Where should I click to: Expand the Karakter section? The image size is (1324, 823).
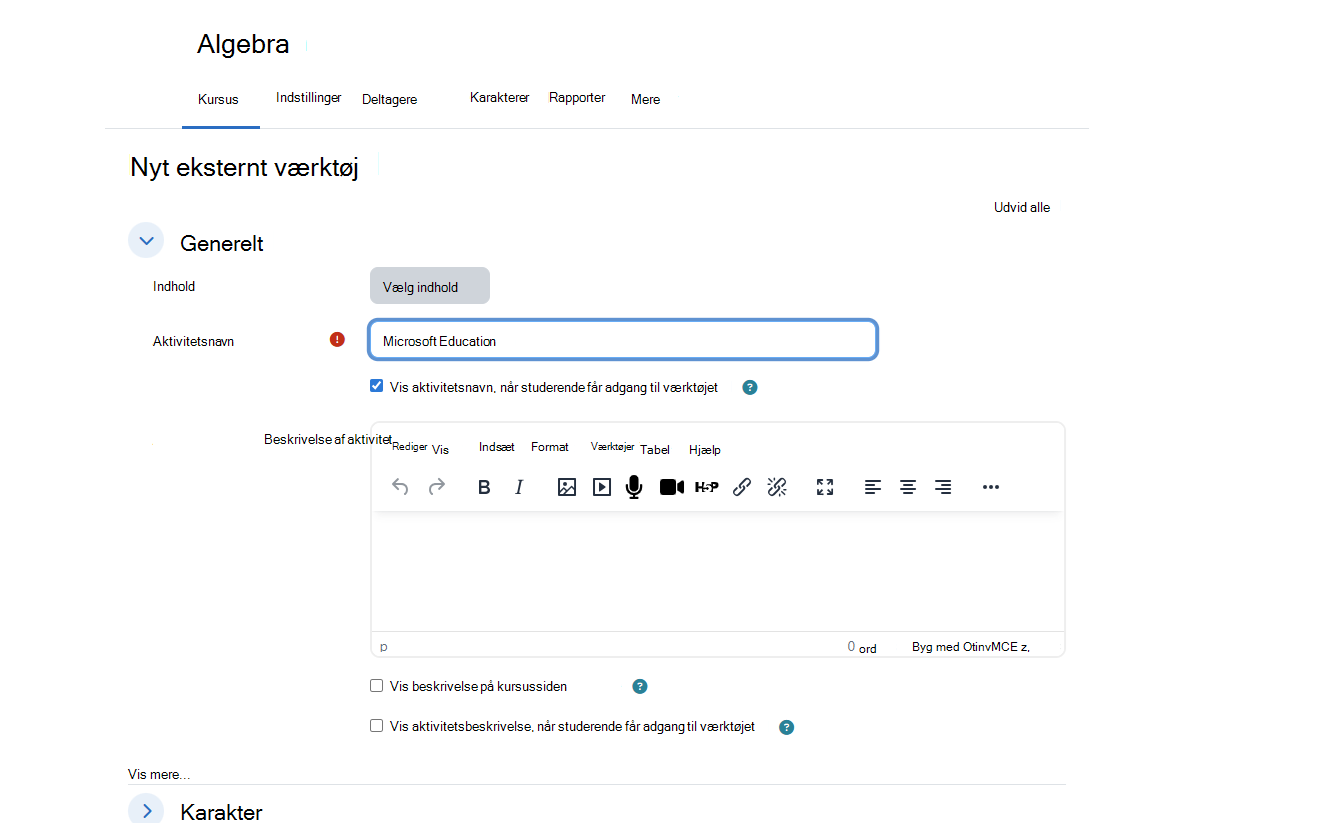coord(146,810)
